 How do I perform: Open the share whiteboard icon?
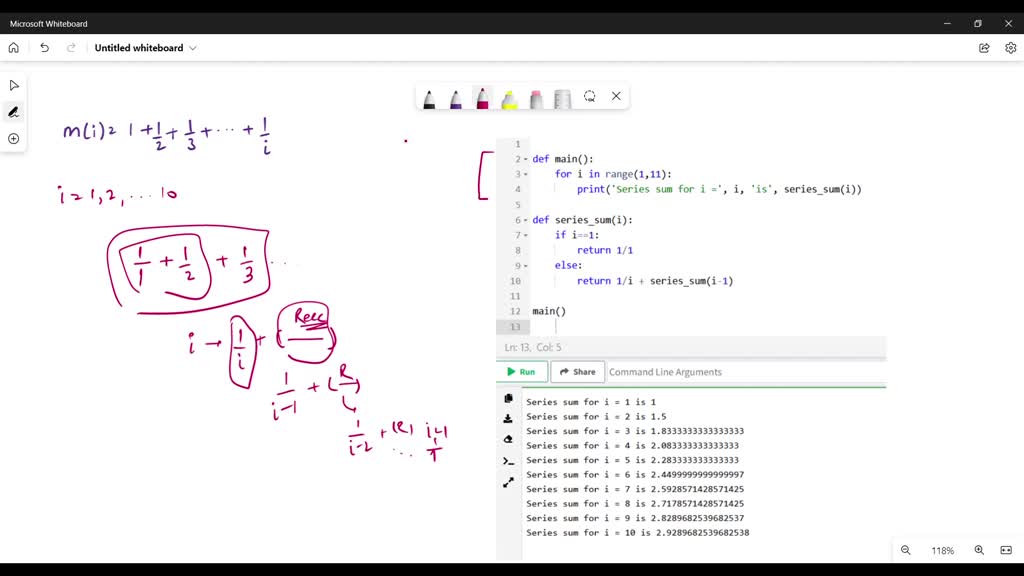984,48
